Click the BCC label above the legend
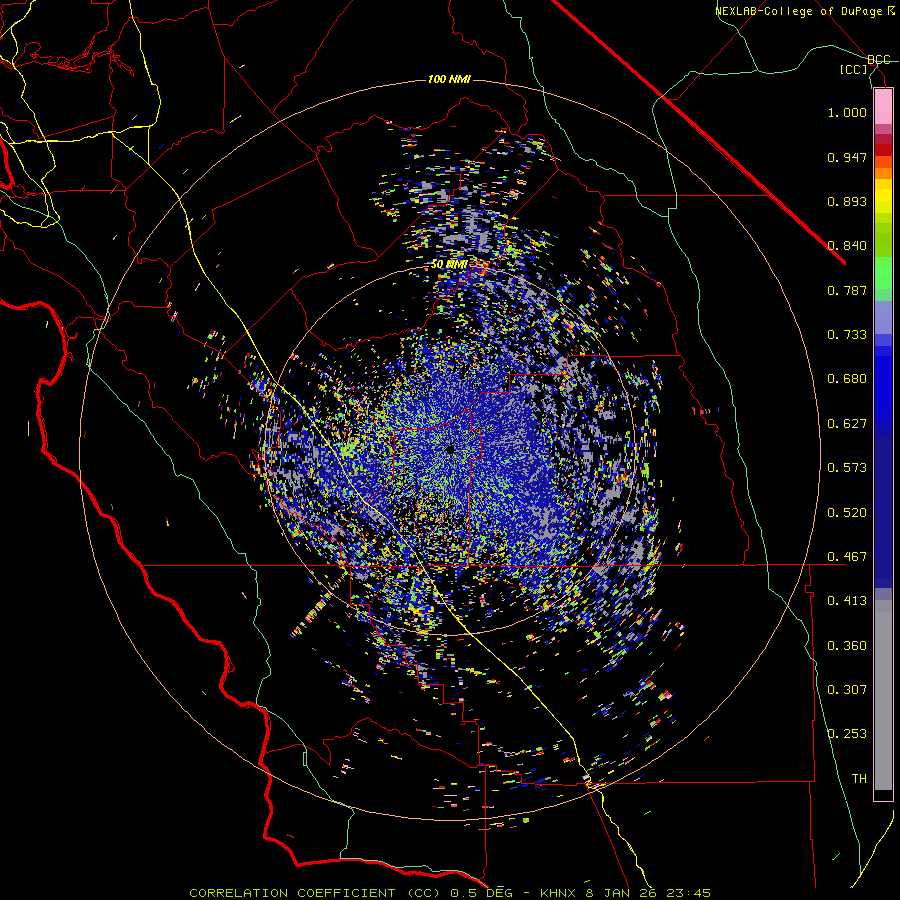 pyautogui.click(x=879, y=60)
